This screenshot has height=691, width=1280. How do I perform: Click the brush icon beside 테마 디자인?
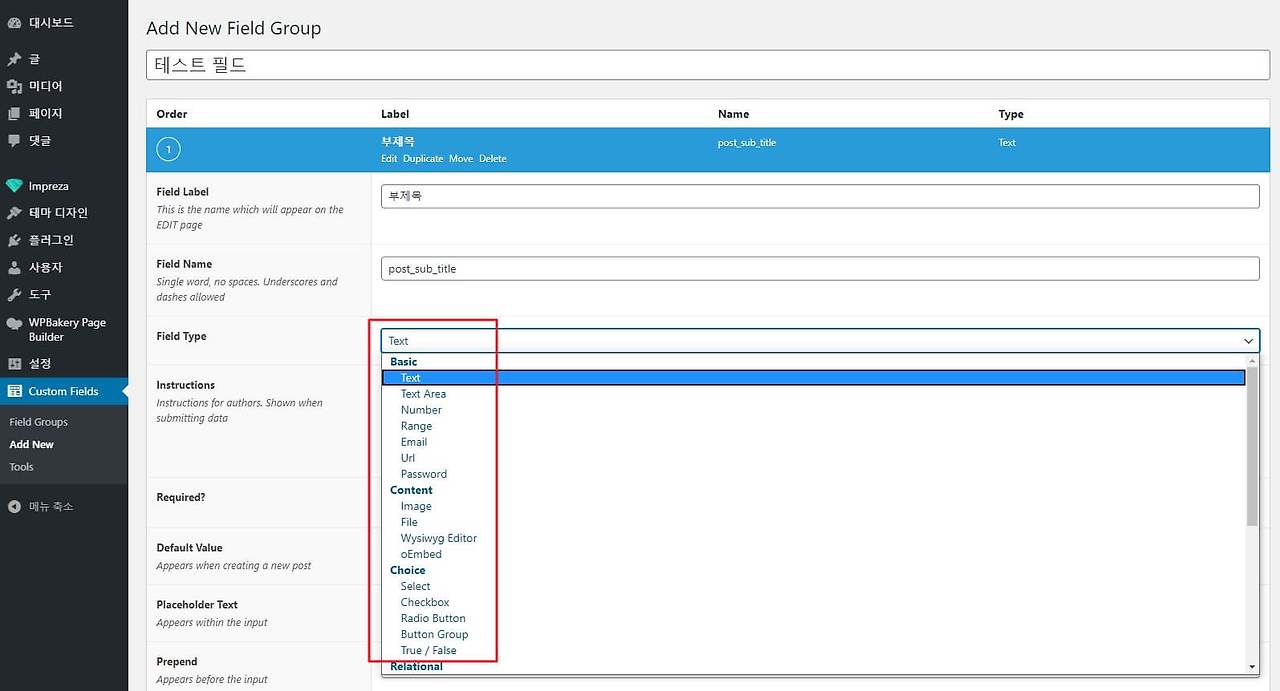click(x=14, y=213)
